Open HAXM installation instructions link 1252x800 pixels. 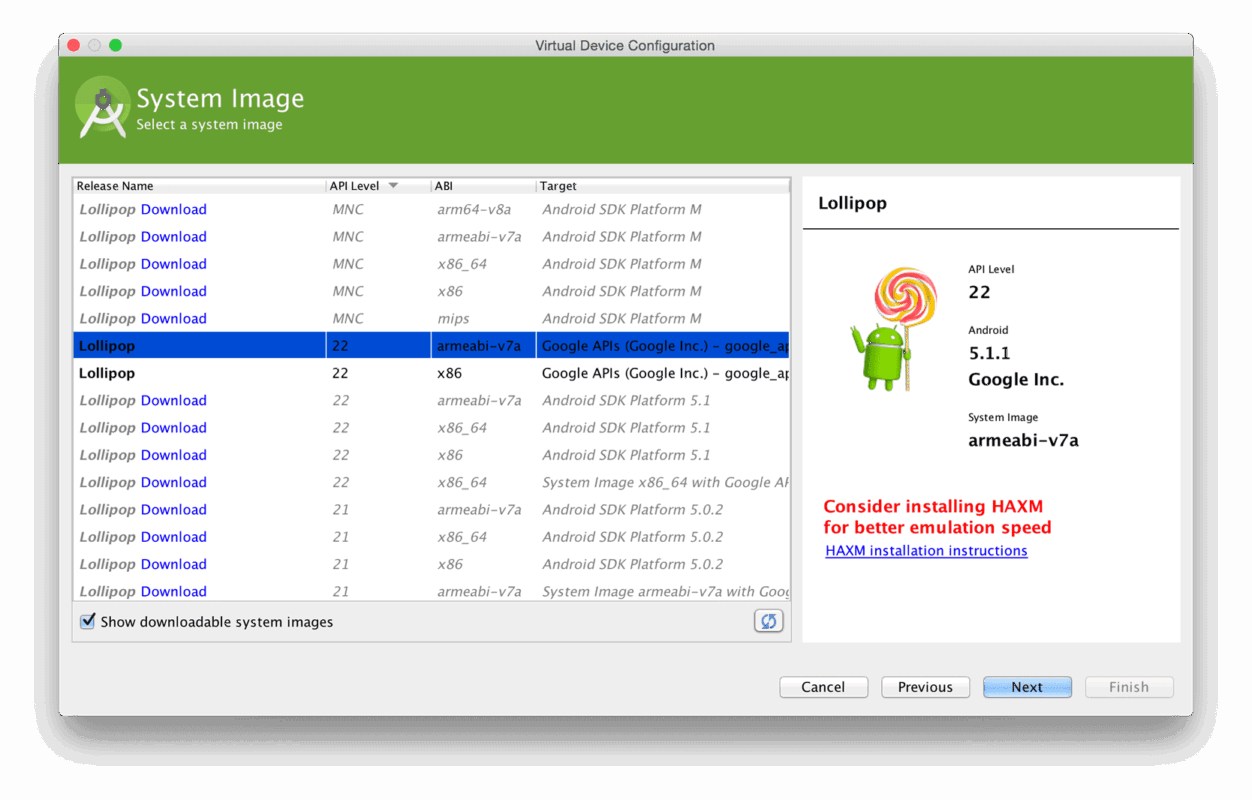point(926,551)
